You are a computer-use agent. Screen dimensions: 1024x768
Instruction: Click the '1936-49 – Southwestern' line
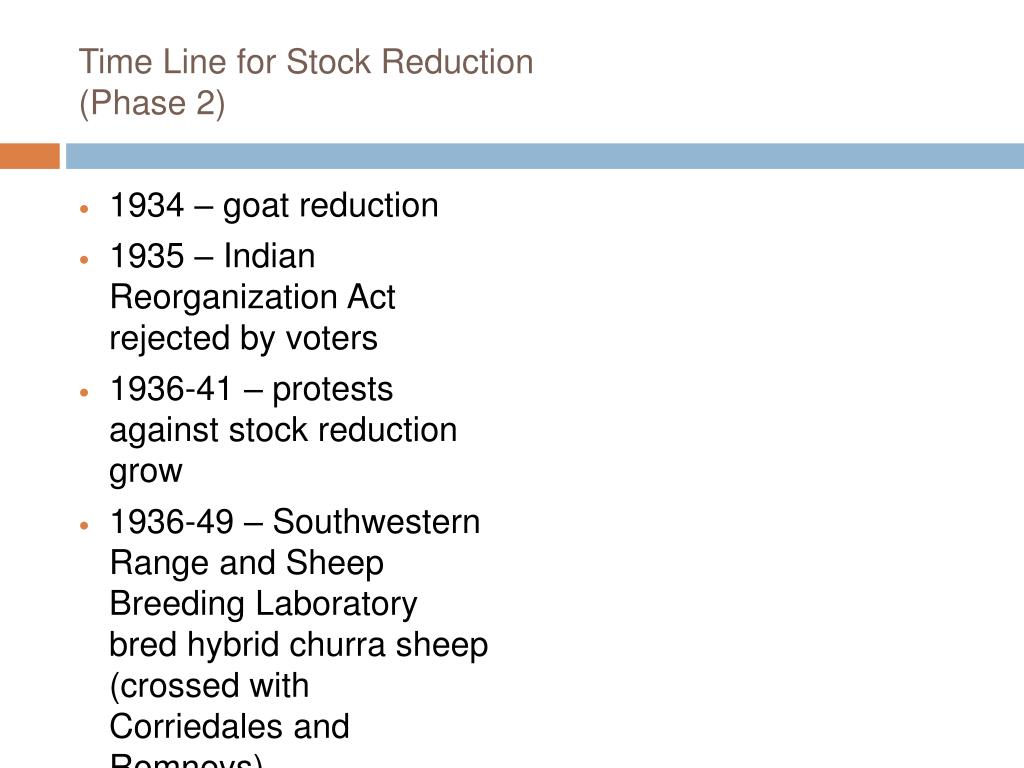(x=295, y=522)
